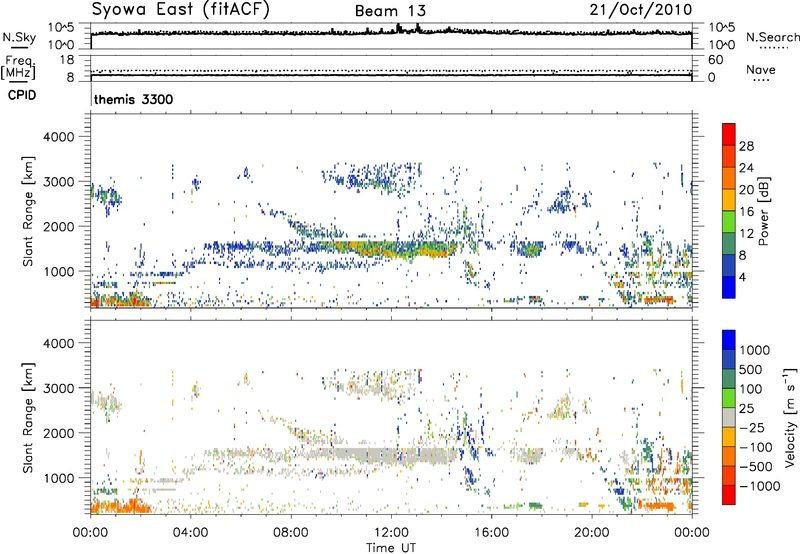Click the date '21/Oct/2010'
The image size is (800, 554).
tap(641, 10)
